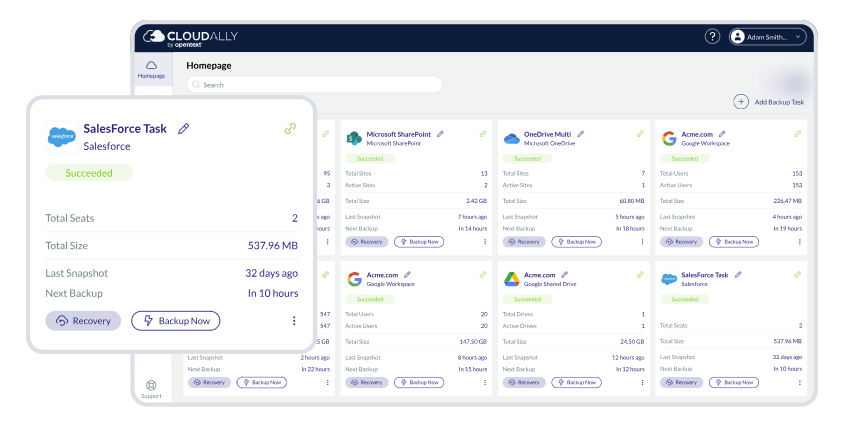The width and height of the screenshot is (844, 424).
Task: Click Succeeded badge on enlarged SalesForce card
Action: coord(89,173)
